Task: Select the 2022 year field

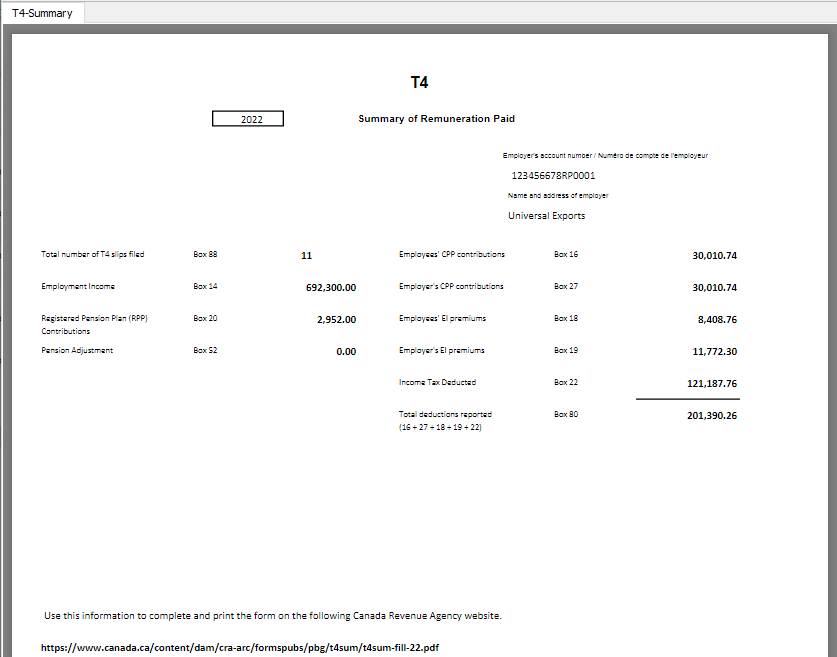Action: coord(247,118)
